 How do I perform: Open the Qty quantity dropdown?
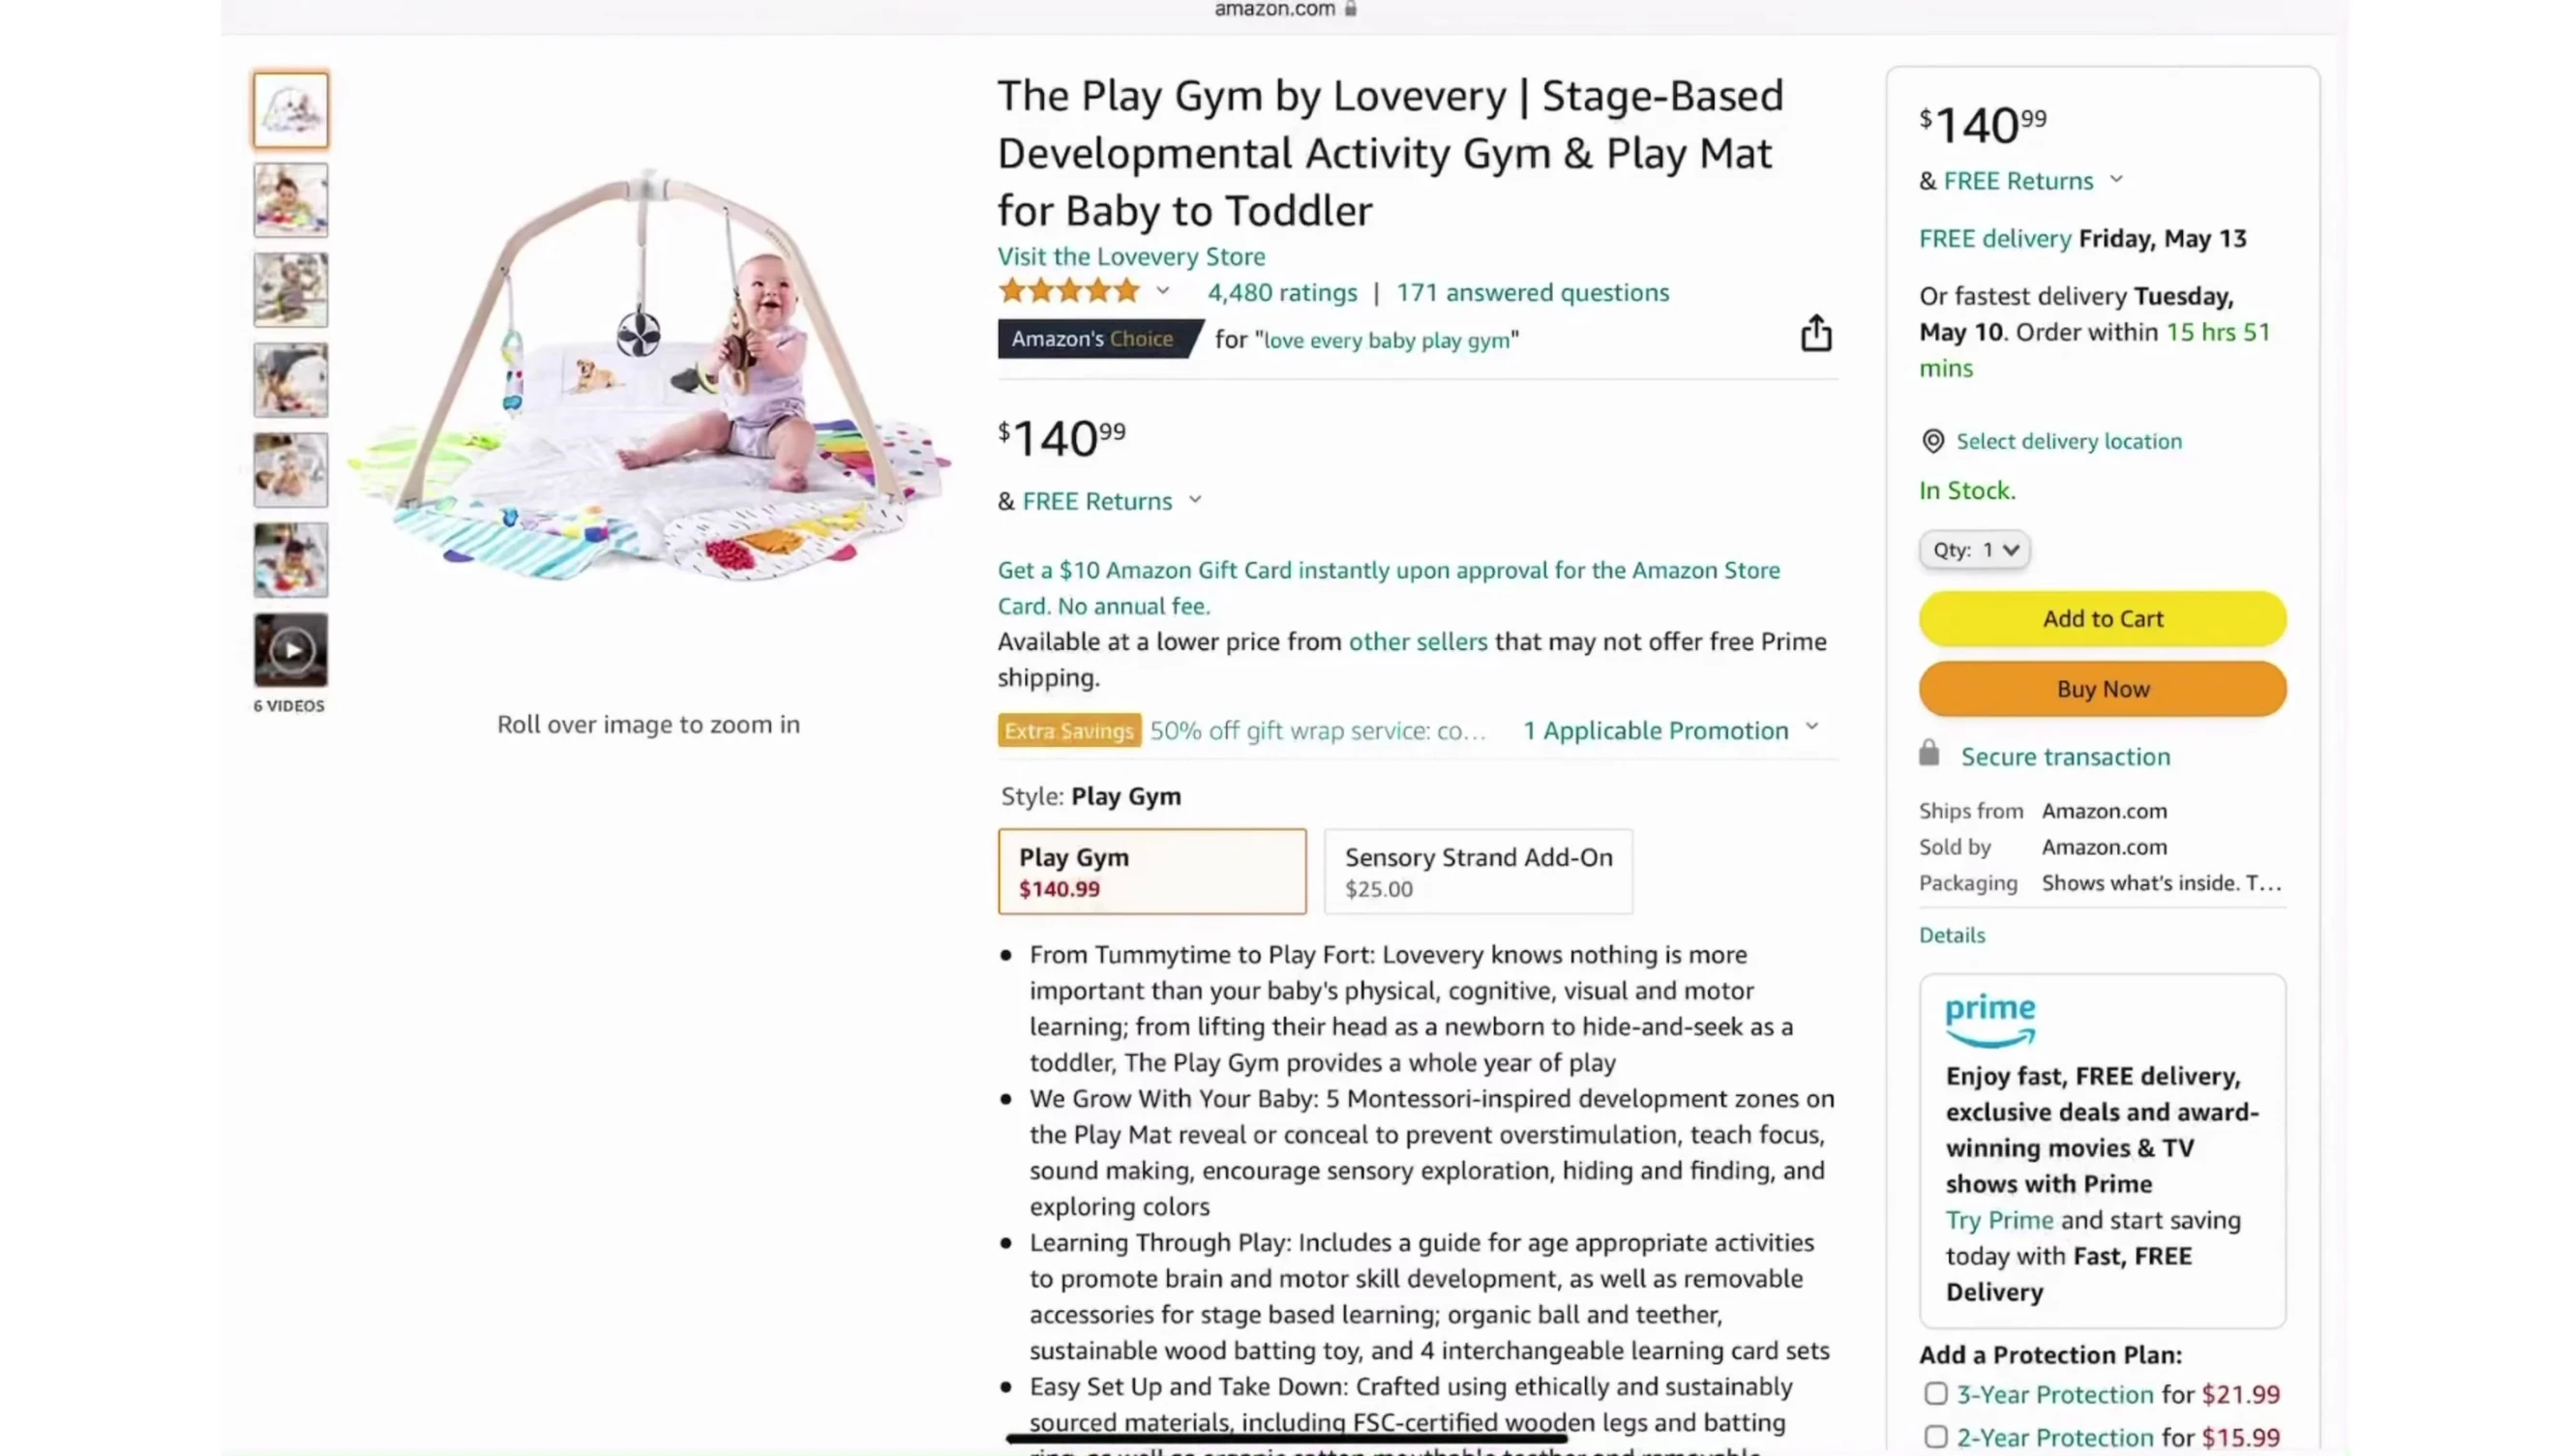point(1974,550)
